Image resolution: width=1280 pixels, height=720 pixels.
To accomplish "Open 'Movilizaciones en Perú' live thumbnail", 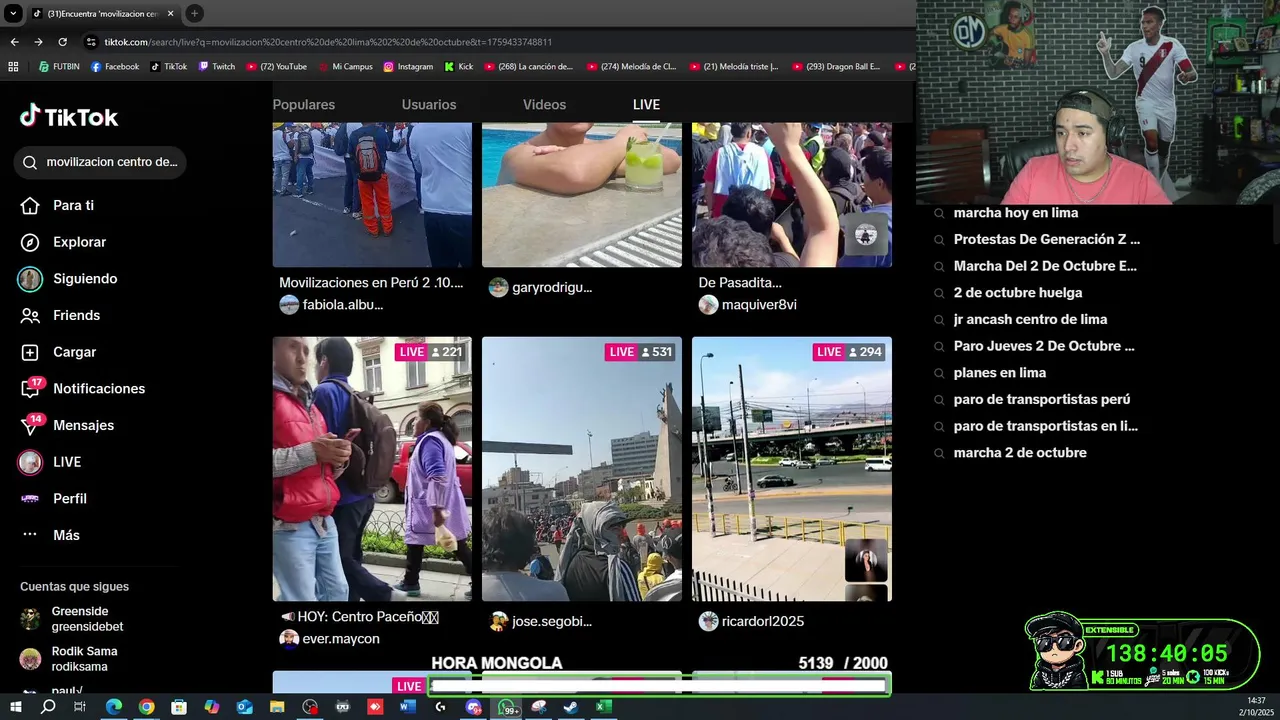I will coord(372,195).
